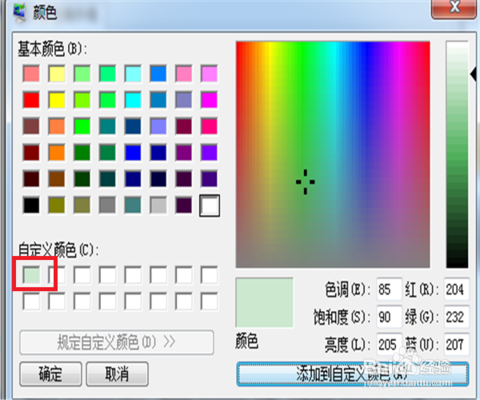Close the 颜色 dialog window
The height and width of the screenshot is (400, 480).
[x=454, y=8]
